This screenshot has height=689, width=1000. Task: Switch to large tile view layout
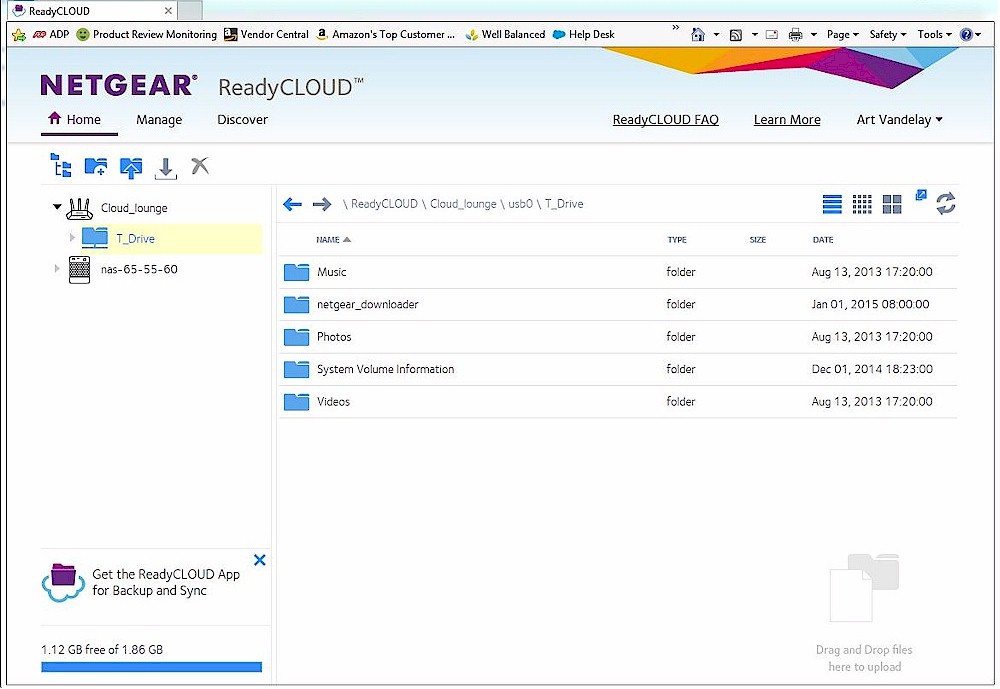pos(892,204)
